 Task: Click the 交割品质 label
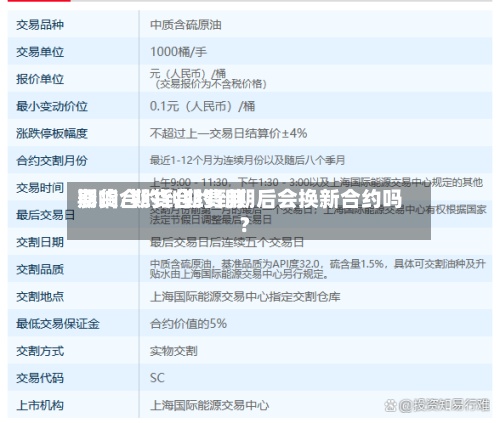pyautogui.click(x=40, y=269)
